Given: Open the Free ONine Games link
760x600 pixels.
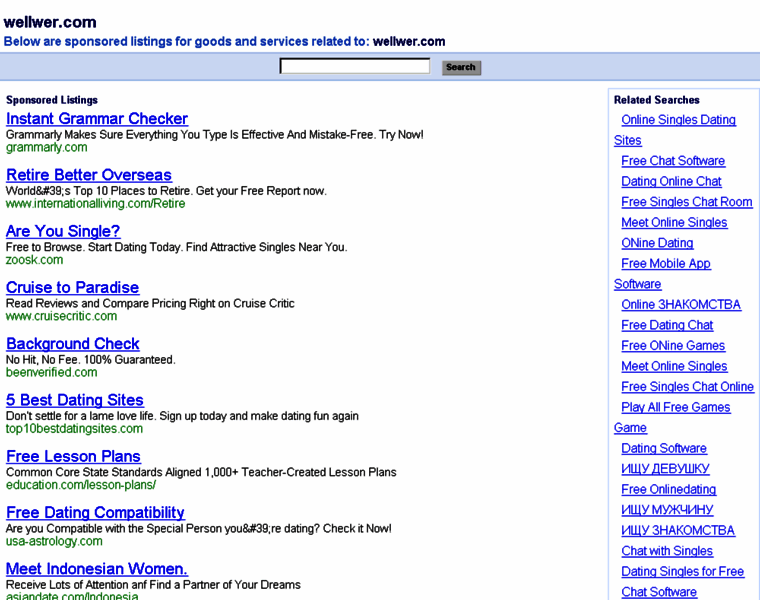Looking at the screenshot, I should (673, 346).
